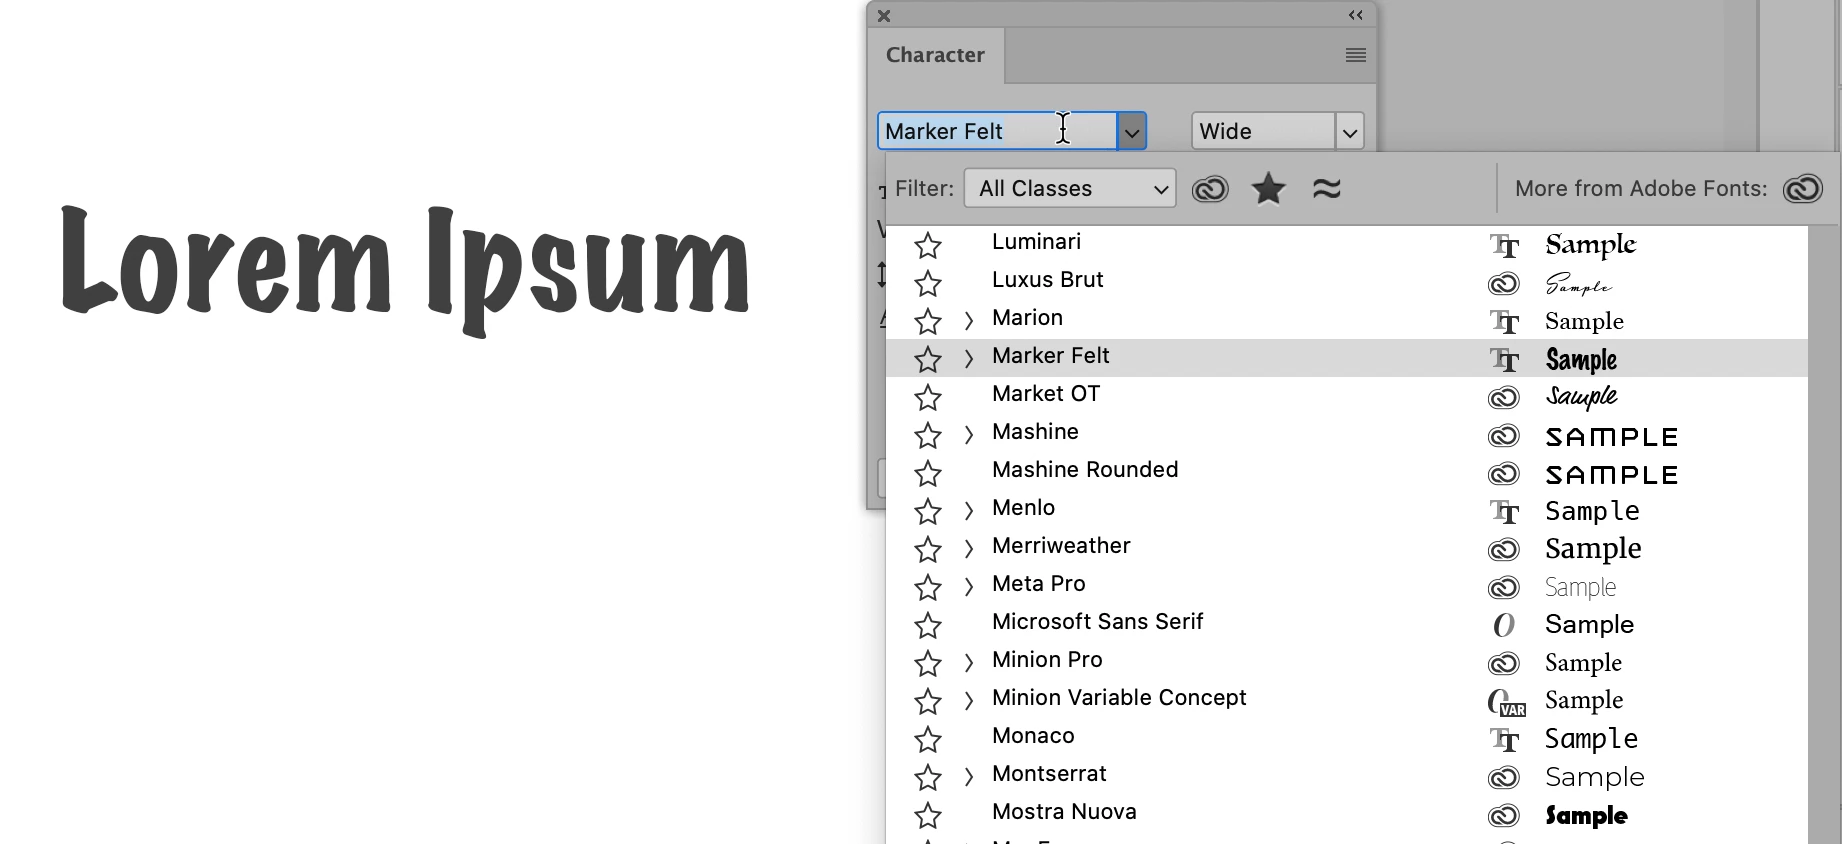Click Adobe Fonts icon beside Luxus Brut
Screen dimensions: 1842x844
[1504, 284]
